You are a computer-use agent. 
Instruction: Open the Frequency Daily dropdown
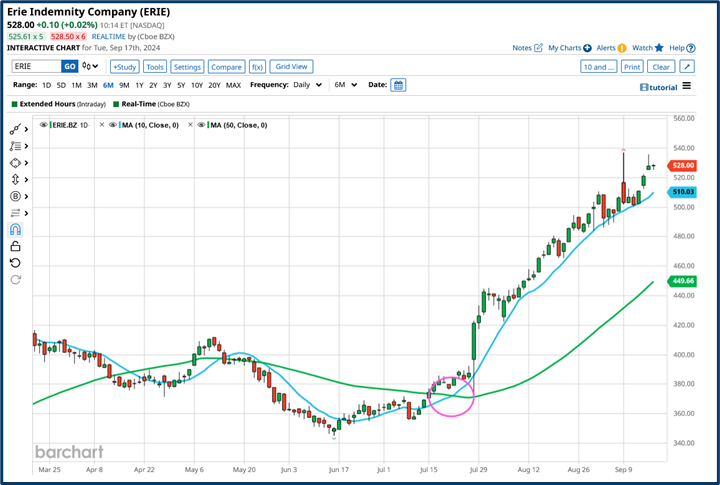(x=307, y=85)
